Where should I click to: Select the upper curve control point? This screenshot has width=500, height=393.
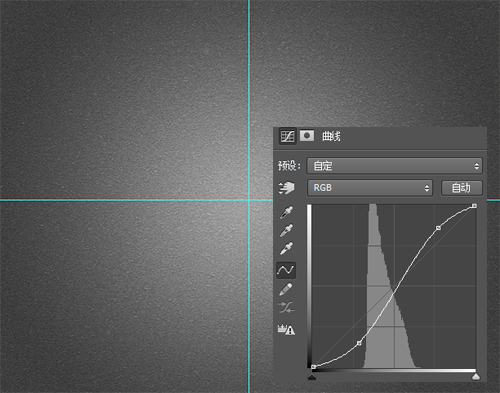tap(438, 228)
